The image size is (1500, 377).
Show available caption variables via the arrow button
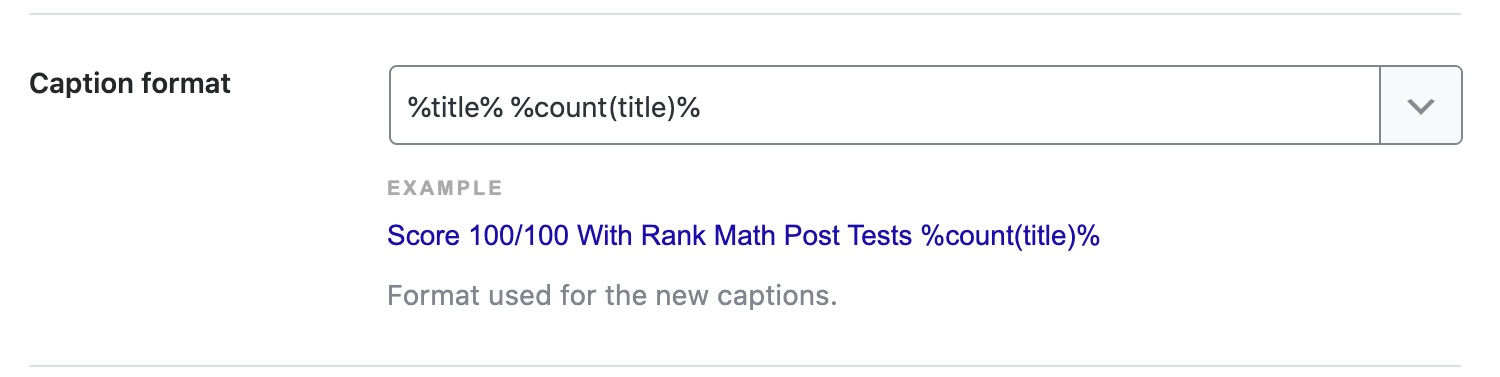pos(1421,105)
